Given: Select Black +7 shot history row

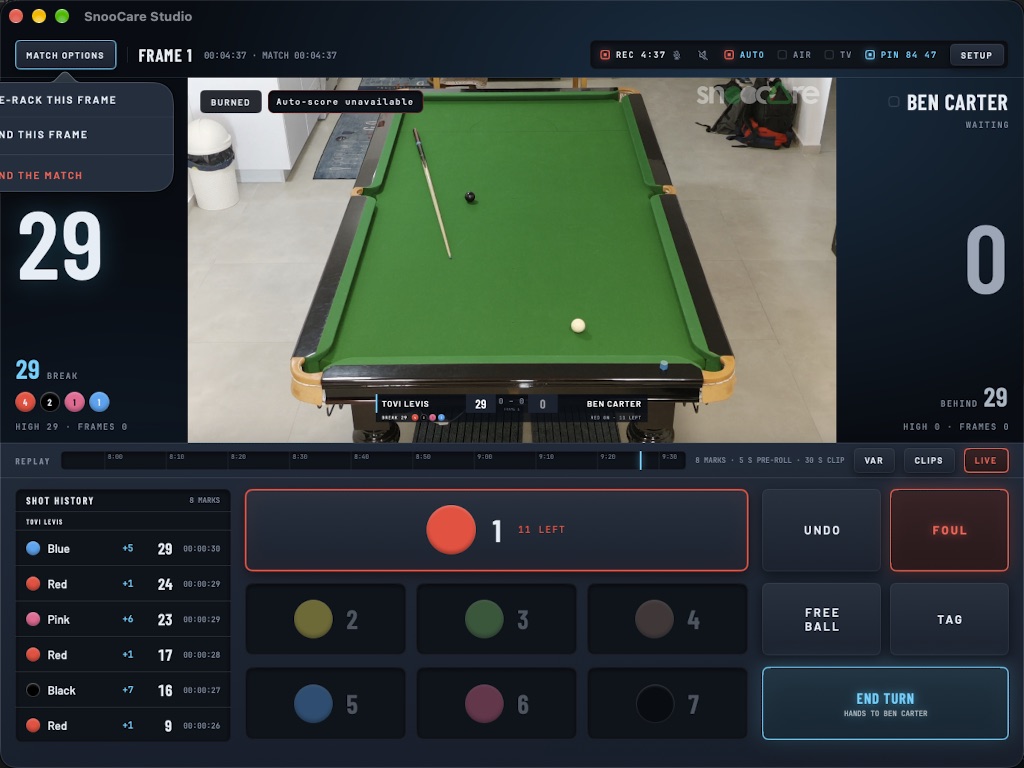Looking at the screenshot, I should click(123, 690).
